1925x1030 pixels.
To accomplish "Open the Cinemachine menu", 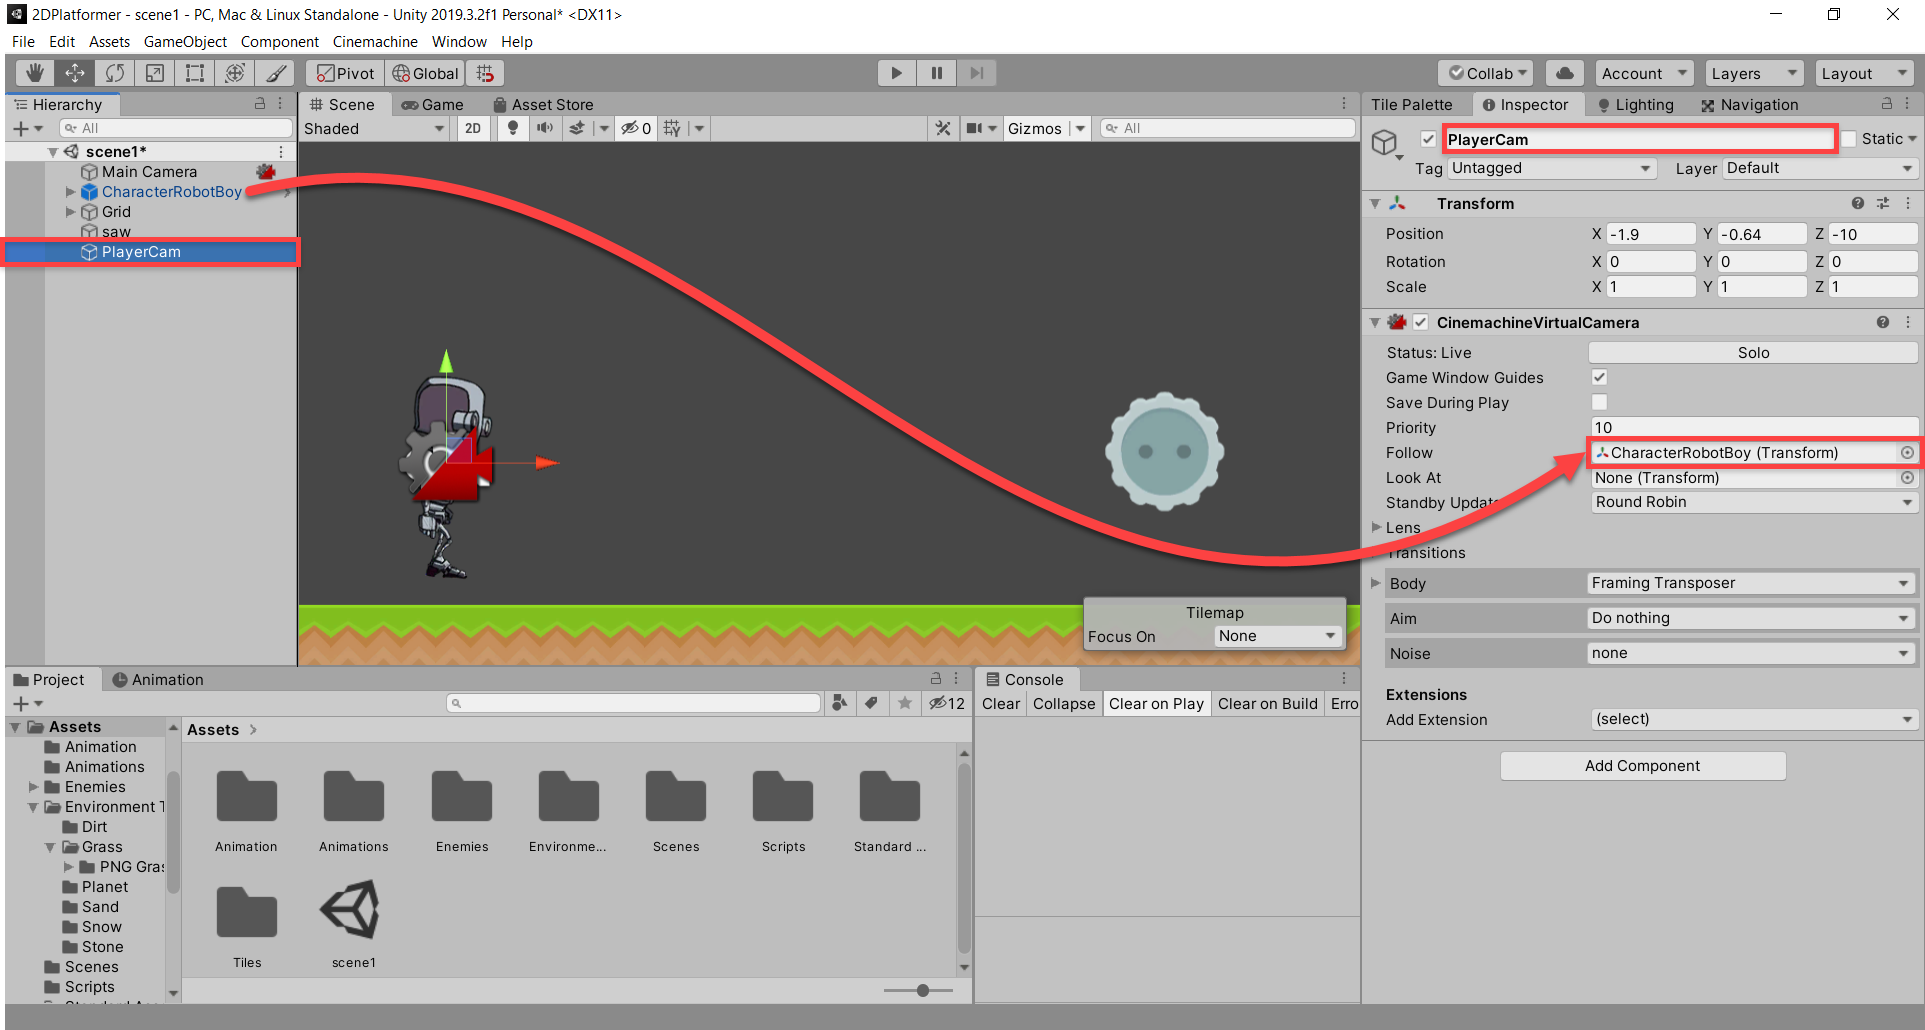I will (375, 42).
